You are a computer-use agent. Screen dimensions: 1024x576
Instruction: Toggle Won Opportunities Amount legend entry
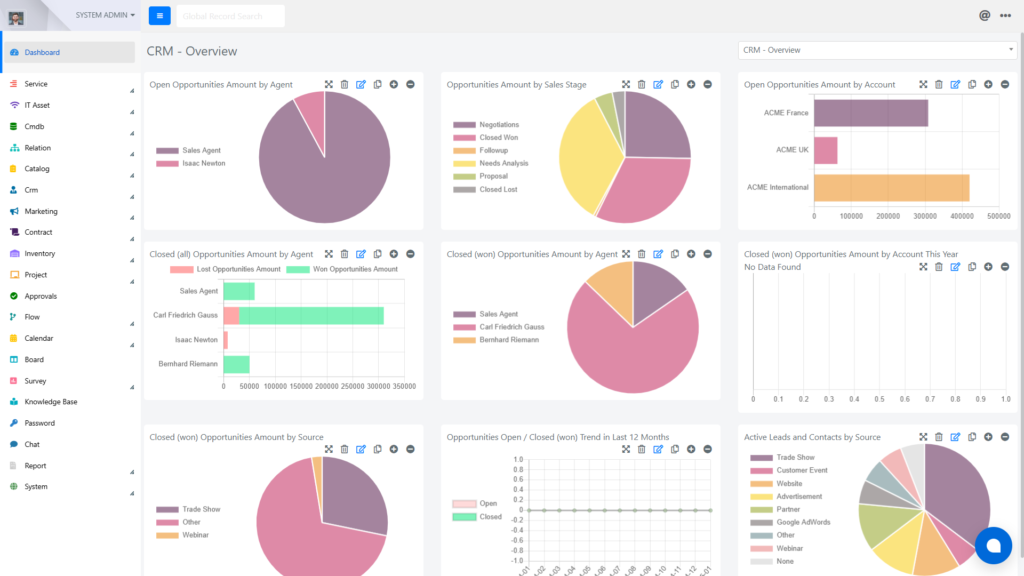[342, 269]
